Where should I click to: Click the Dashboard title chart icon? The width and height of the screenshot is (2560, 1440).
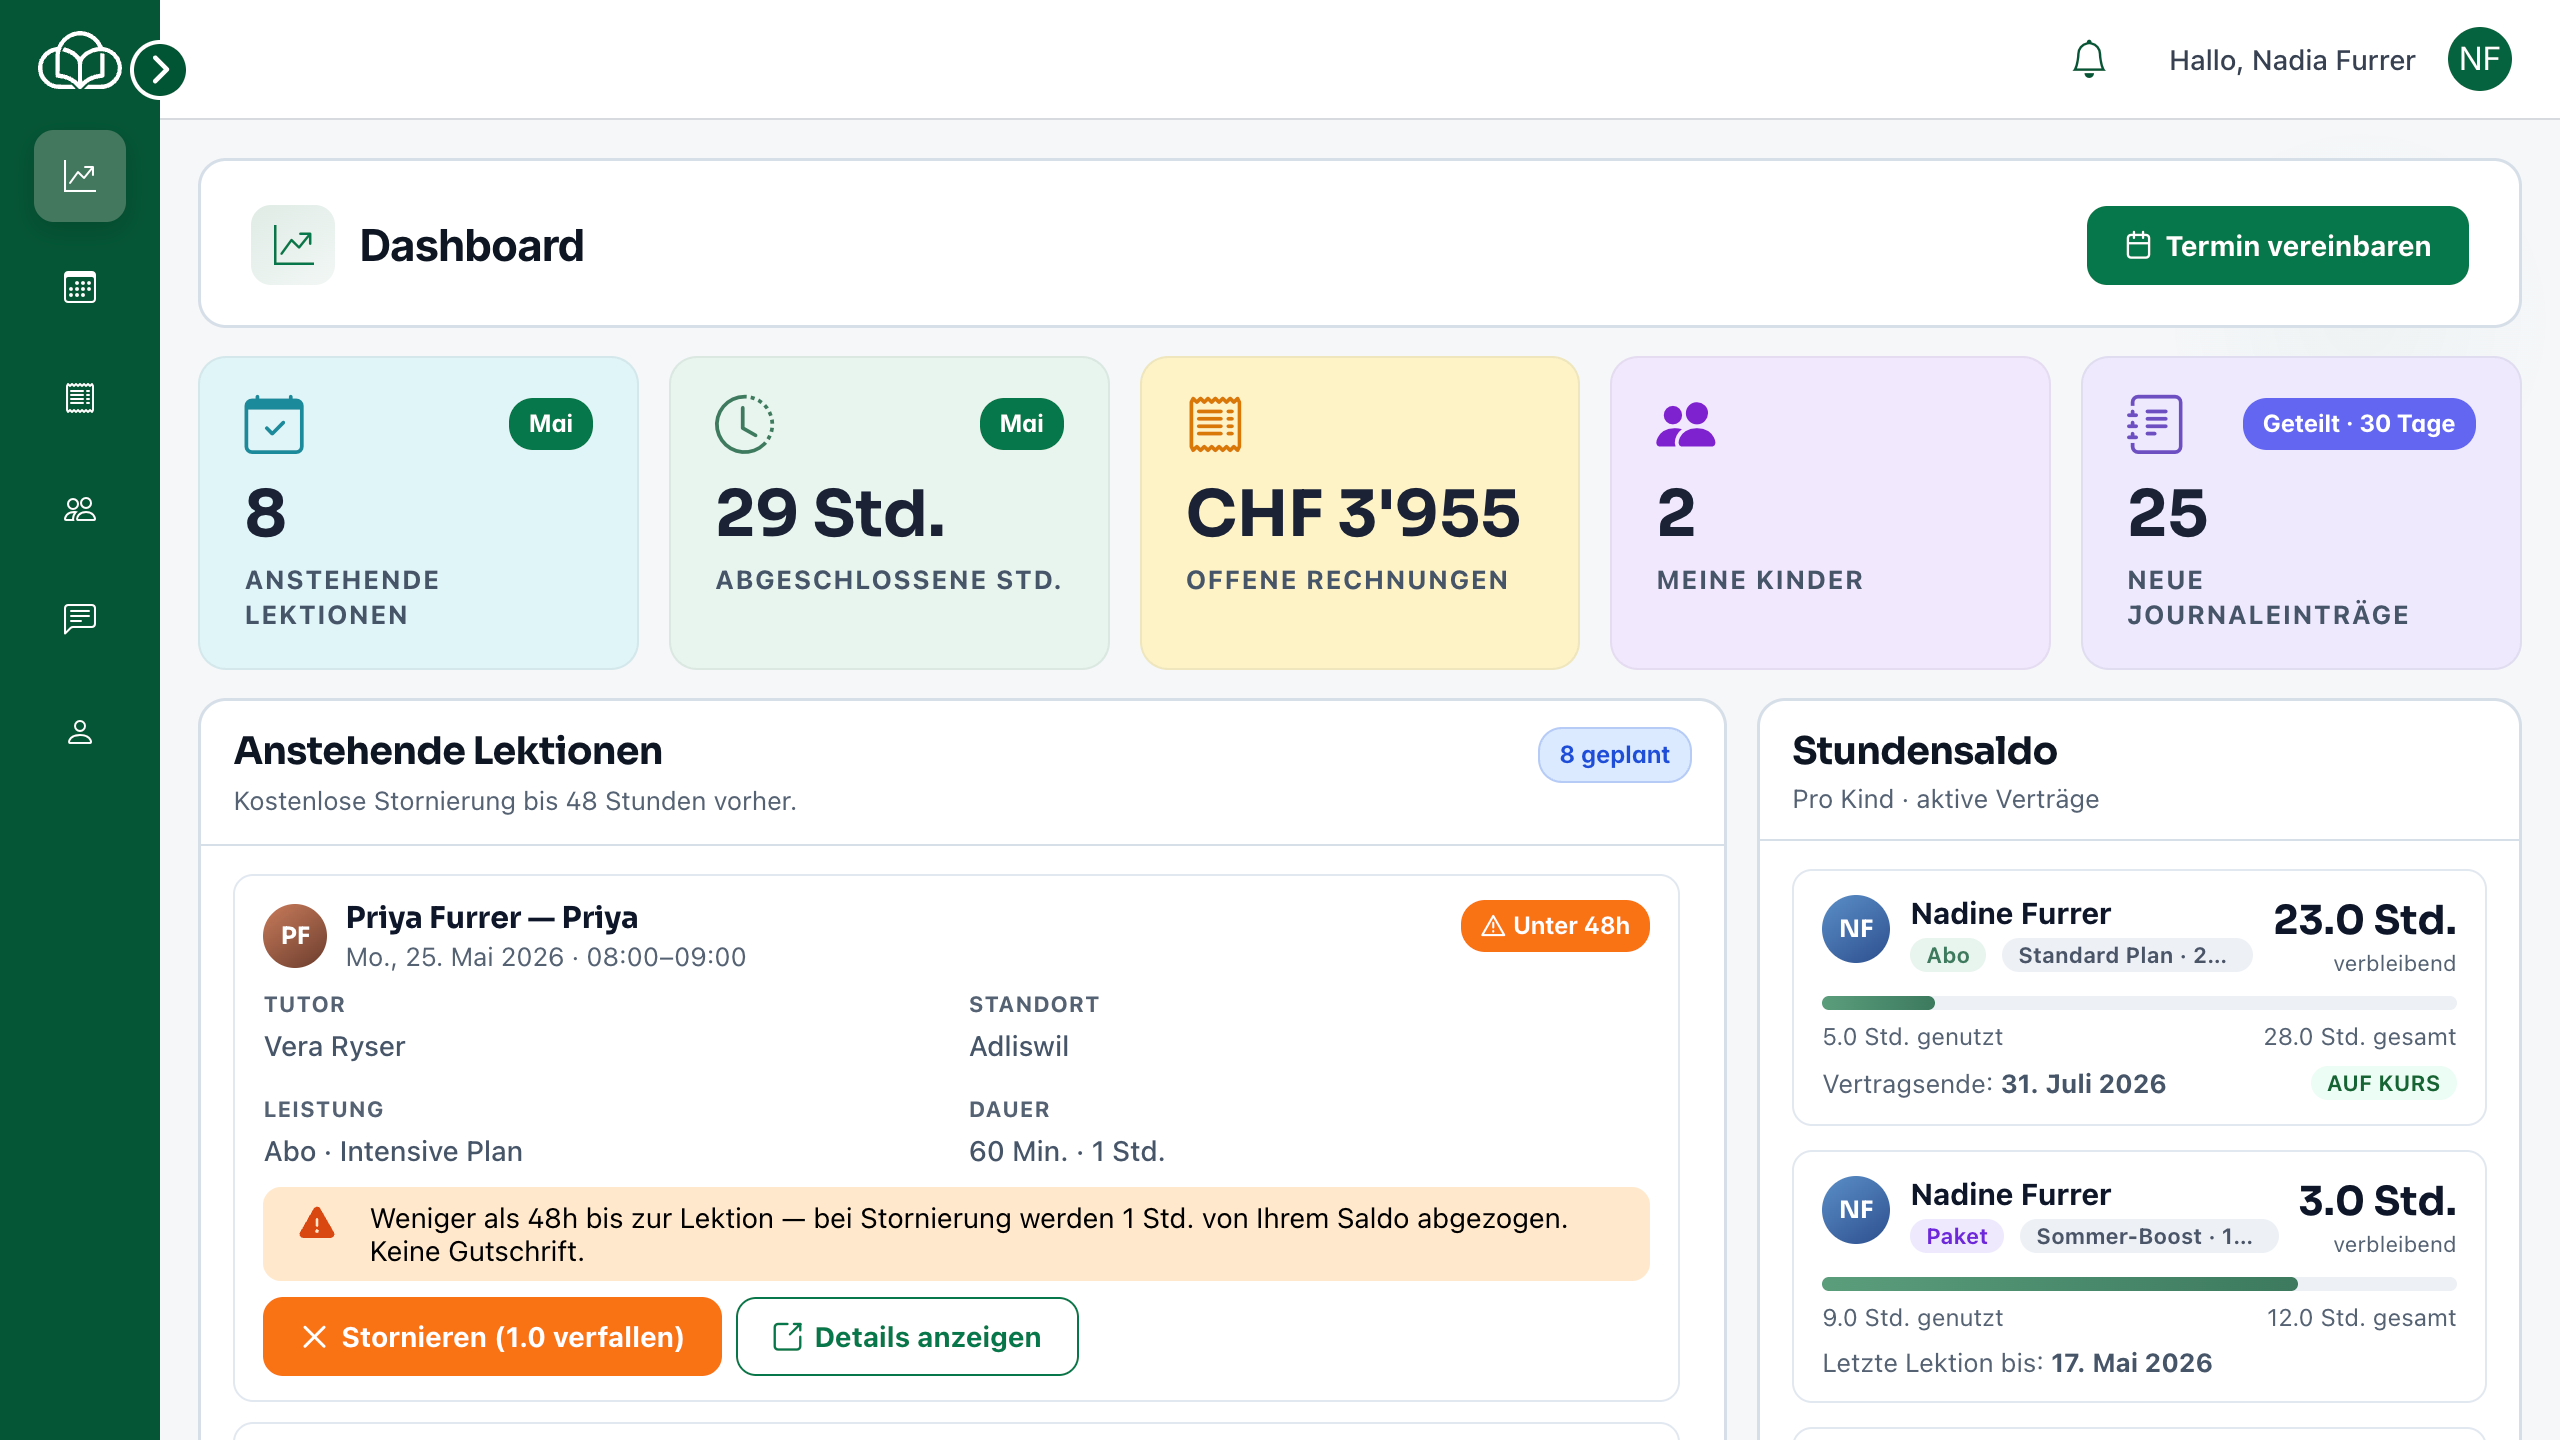pos(293,245)
